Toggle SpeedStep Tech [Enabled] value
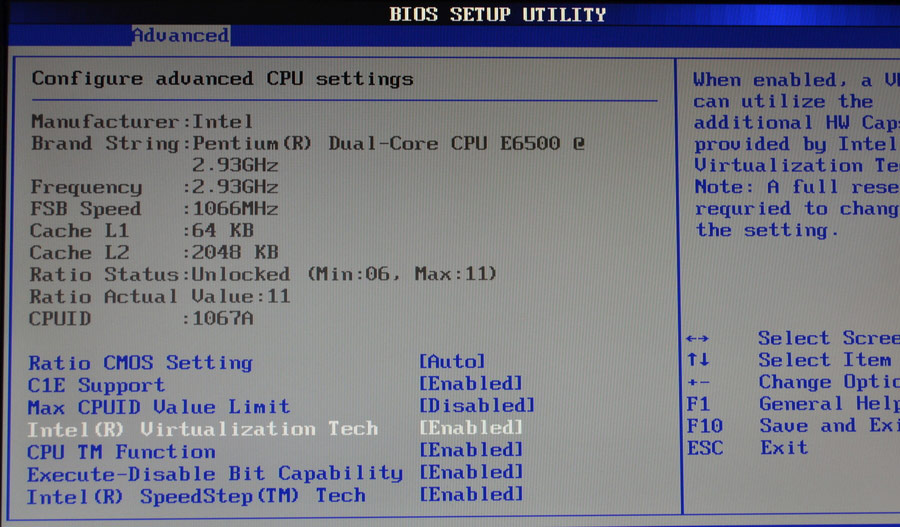 (471, 494)
